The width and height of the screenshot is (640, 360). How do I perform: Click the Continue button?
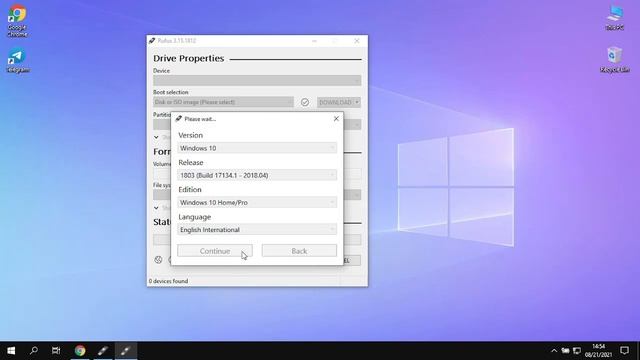tap(215, 251)
